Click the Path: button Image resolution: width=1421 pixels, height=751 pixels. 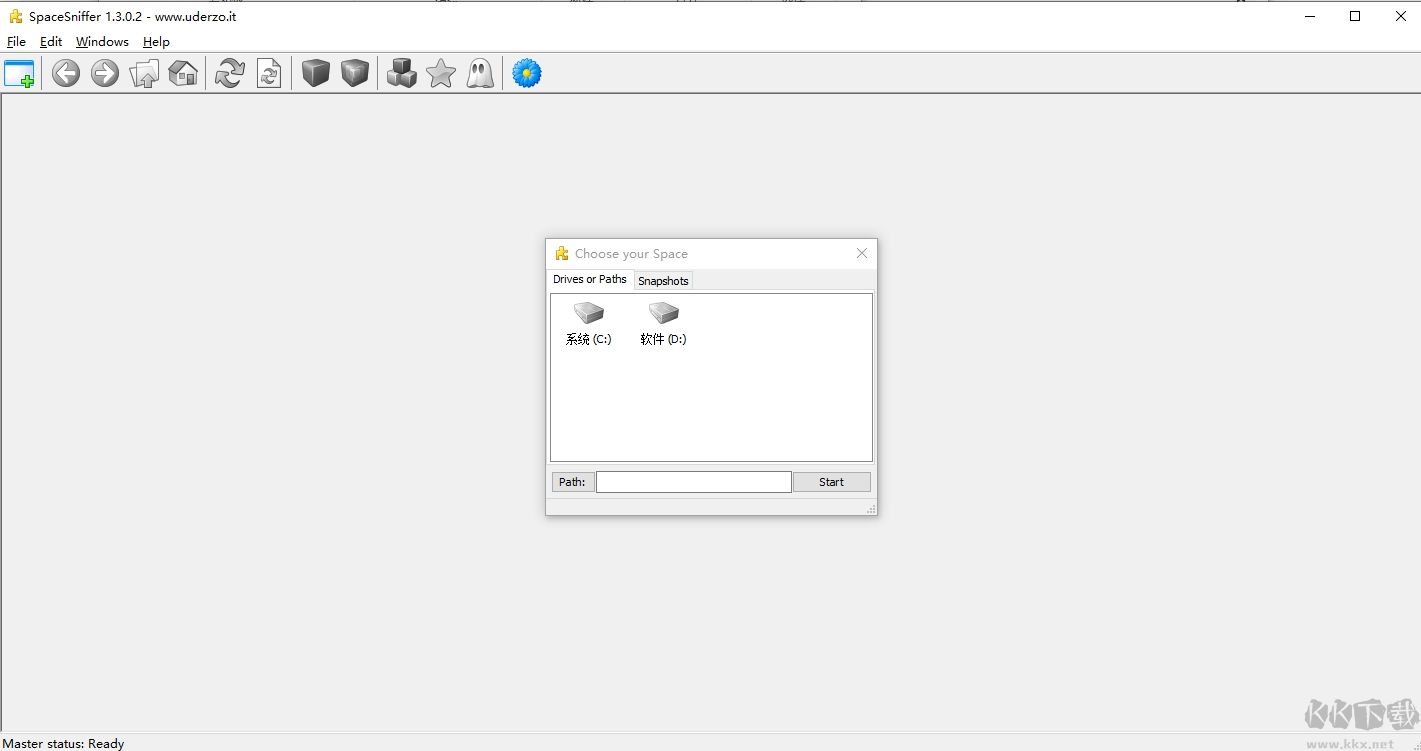(572, 482)
